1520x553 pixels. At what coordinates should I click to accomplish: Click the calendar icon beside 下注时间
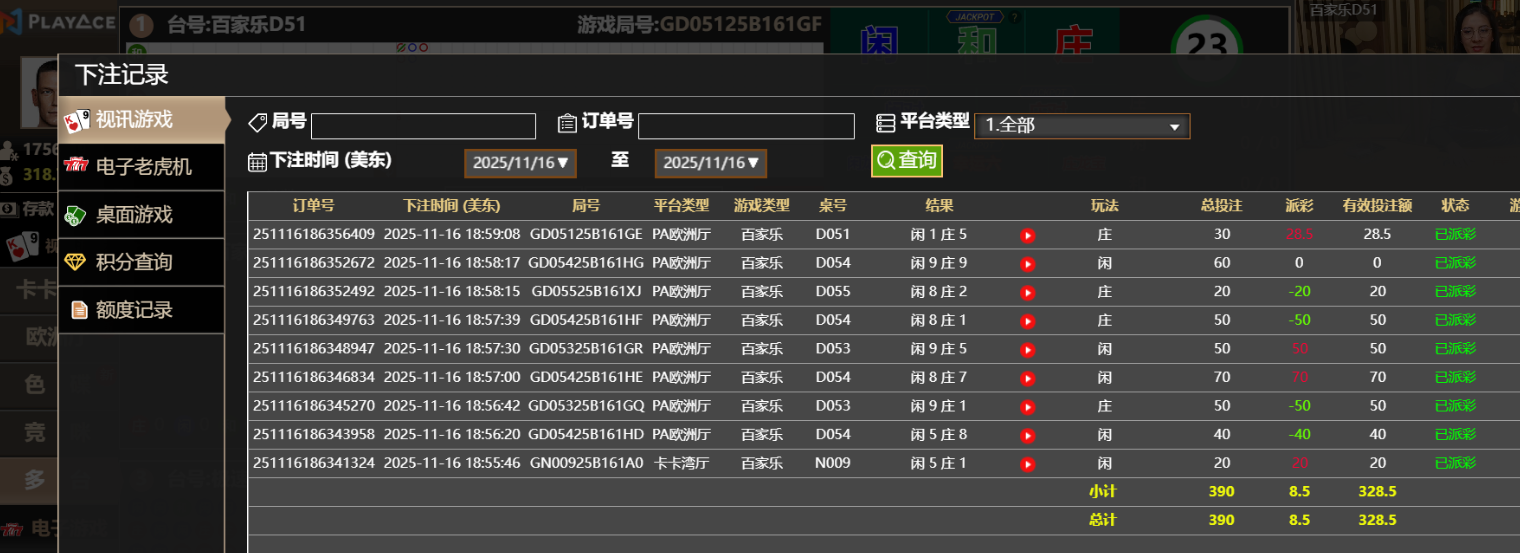coord(257,162)
